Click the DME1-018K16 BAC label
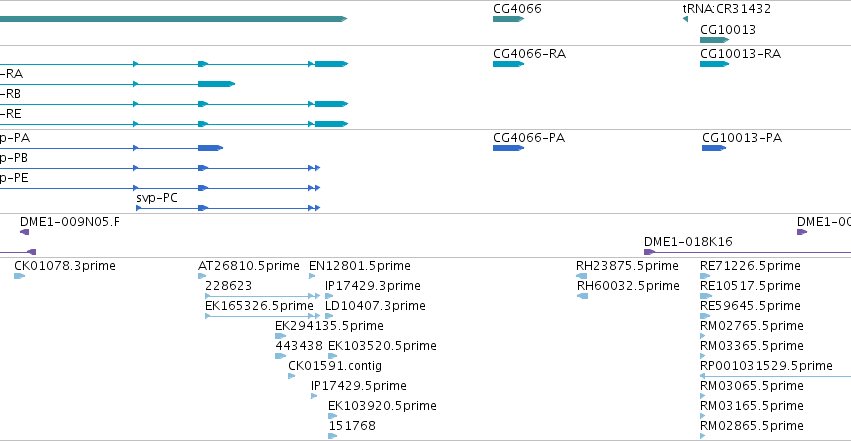851x441 pixels. 688,242
